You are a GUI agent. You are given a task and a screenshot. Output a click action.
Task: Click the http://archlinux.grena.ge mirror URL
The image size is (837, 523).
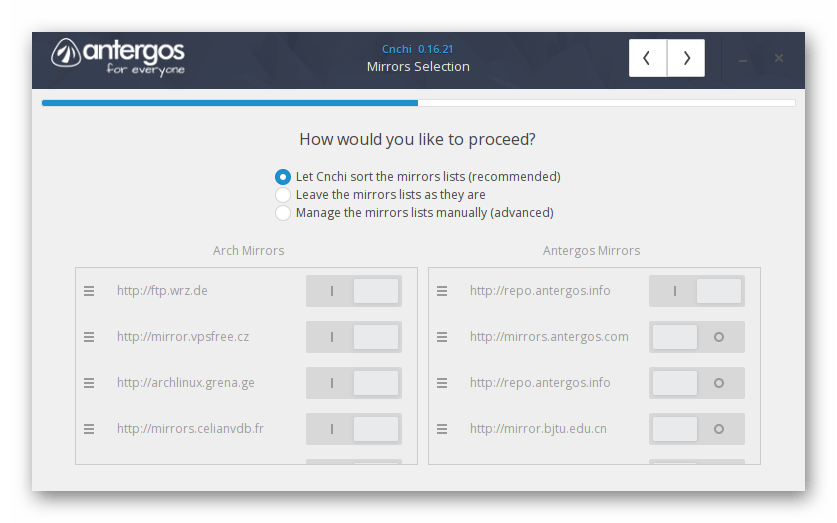tap(186, 383)
